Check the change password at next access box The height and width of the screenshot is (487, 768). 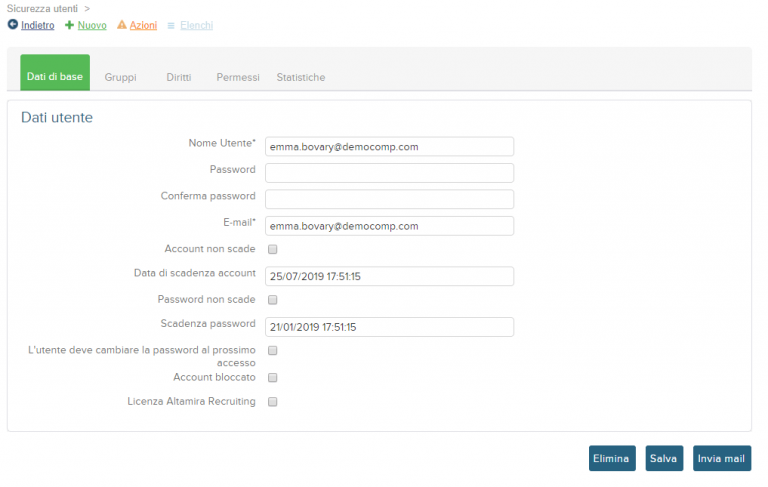[x=273, y=351]
